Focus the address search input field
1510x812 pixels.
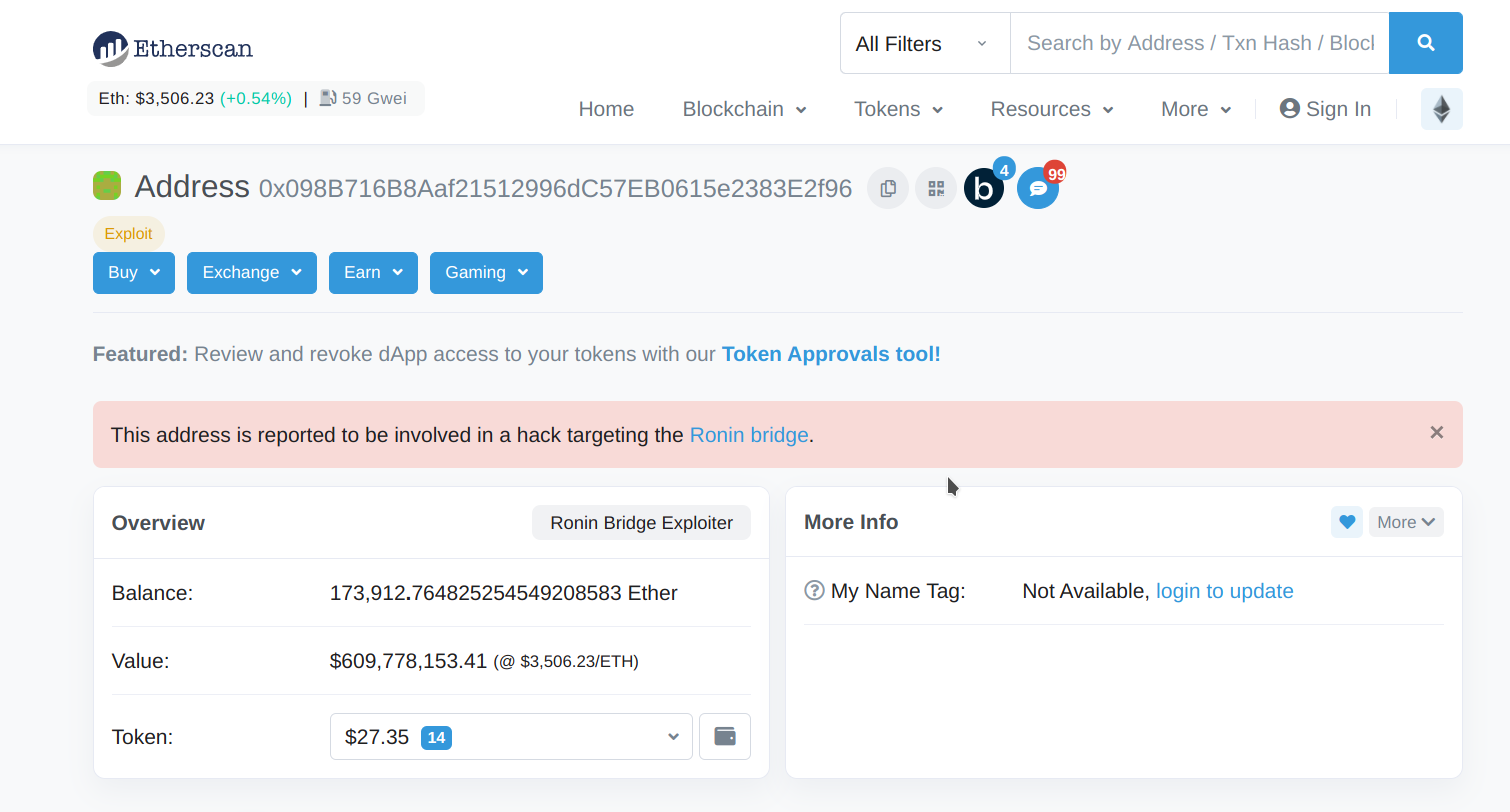point(1200,43)
